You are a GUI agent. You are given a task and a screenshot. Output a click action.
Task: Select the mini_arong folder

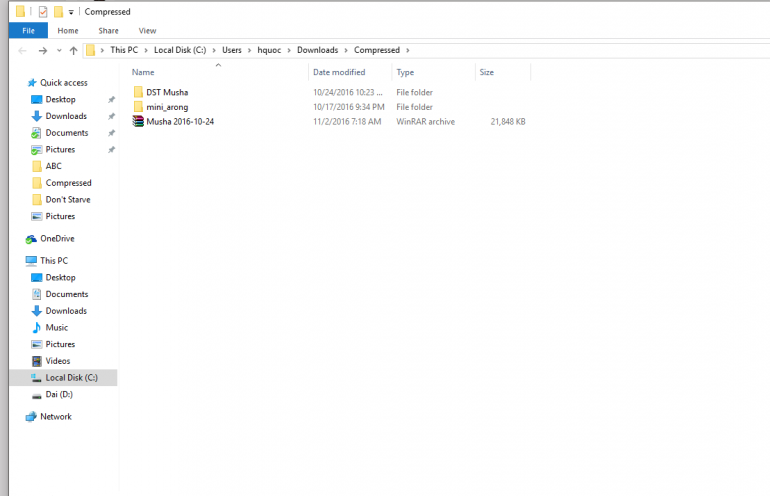click(x=166, y=107)
